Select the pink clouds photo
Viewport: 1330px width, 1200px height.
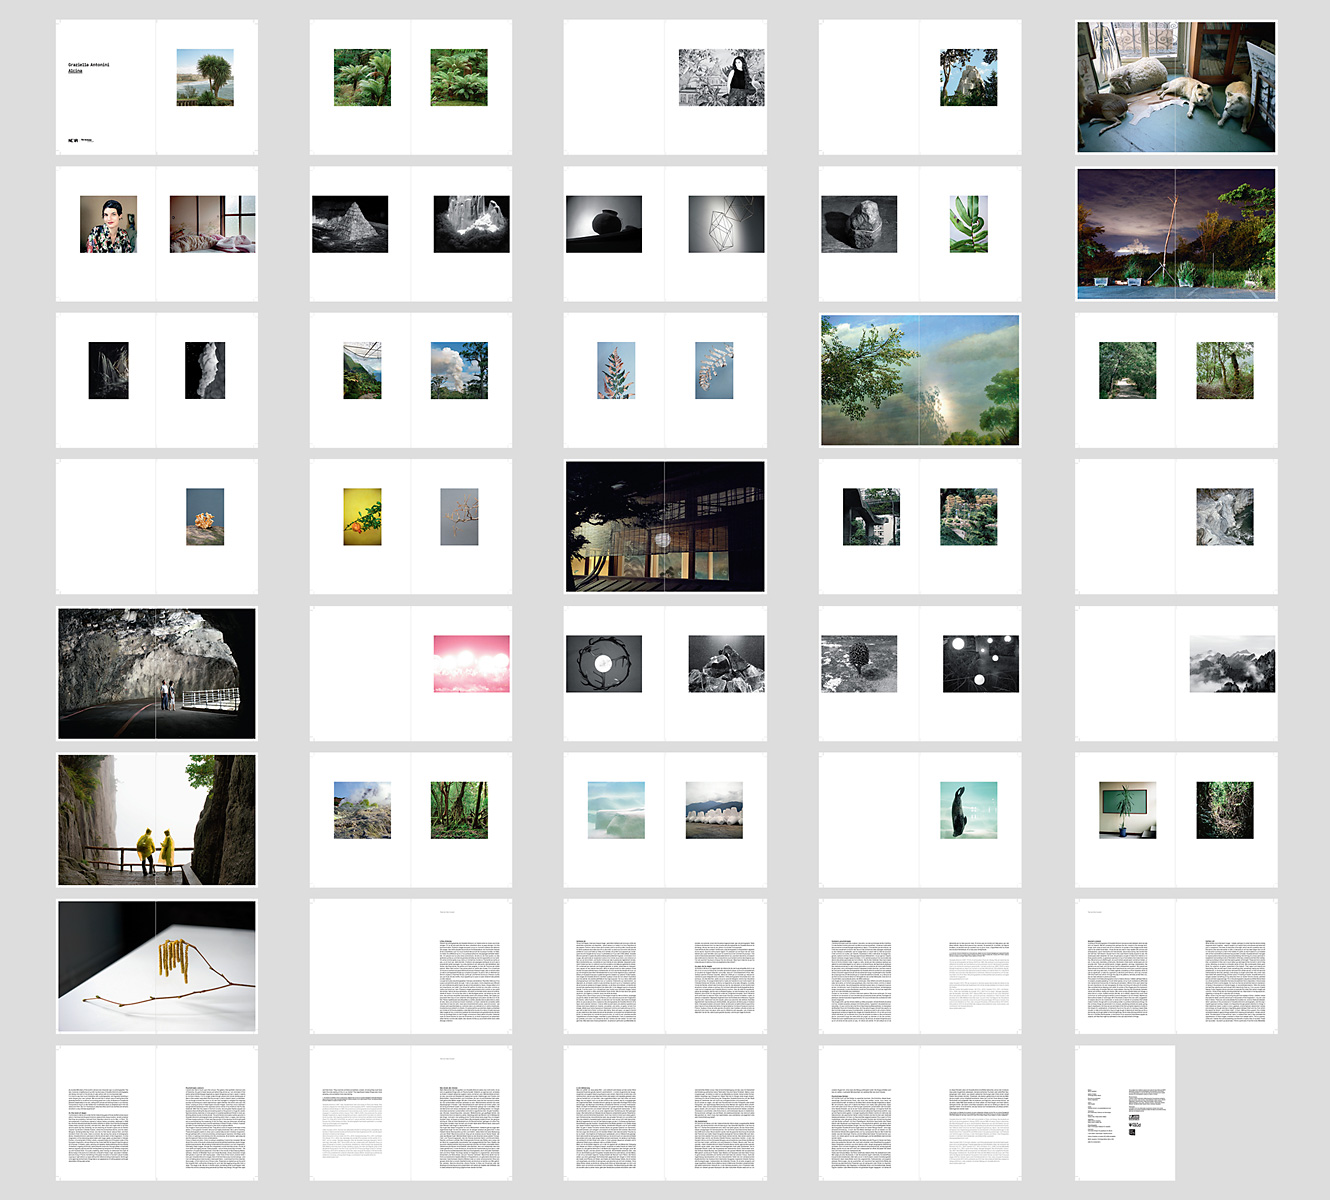(471, 663)
